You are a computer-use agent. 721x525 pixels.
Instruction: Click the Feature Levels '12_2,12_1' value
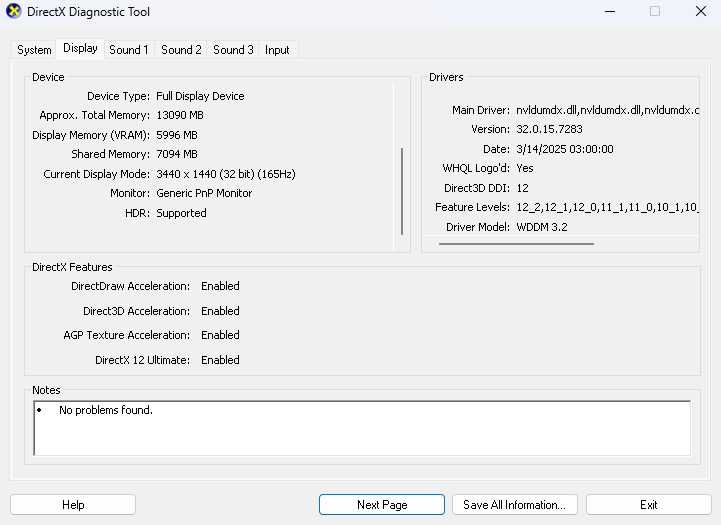click(607, 207)
